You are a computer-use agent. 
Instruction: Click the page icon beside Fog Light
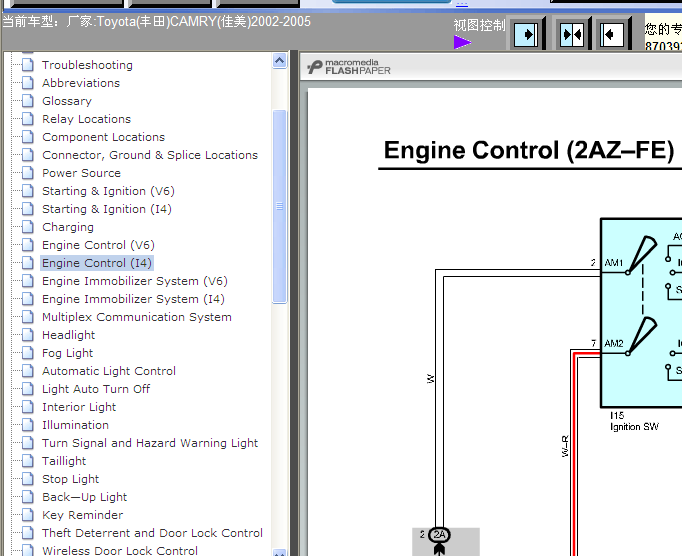pyautogui.click(x=28, y=353)
